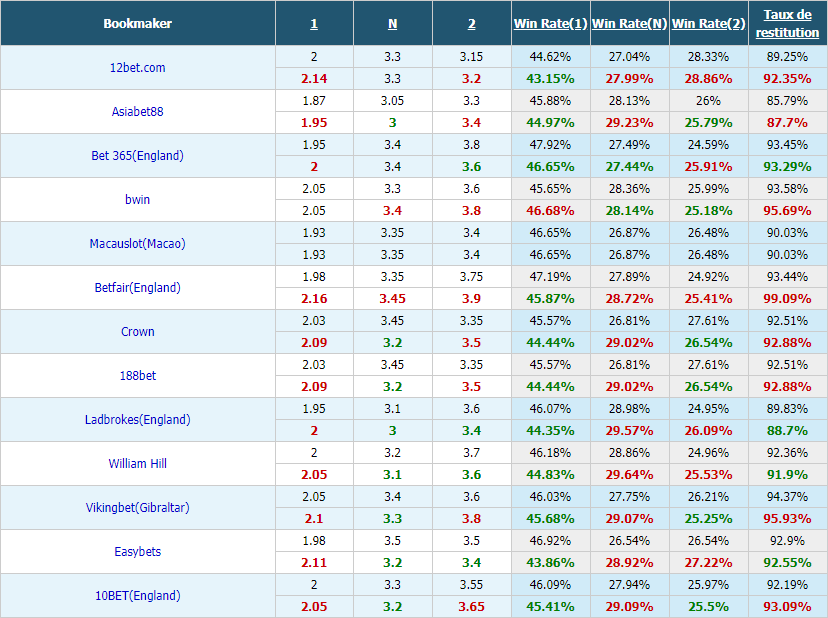
Task: Select Betfair's odds 3.75
Action: [x=472, y=277]
